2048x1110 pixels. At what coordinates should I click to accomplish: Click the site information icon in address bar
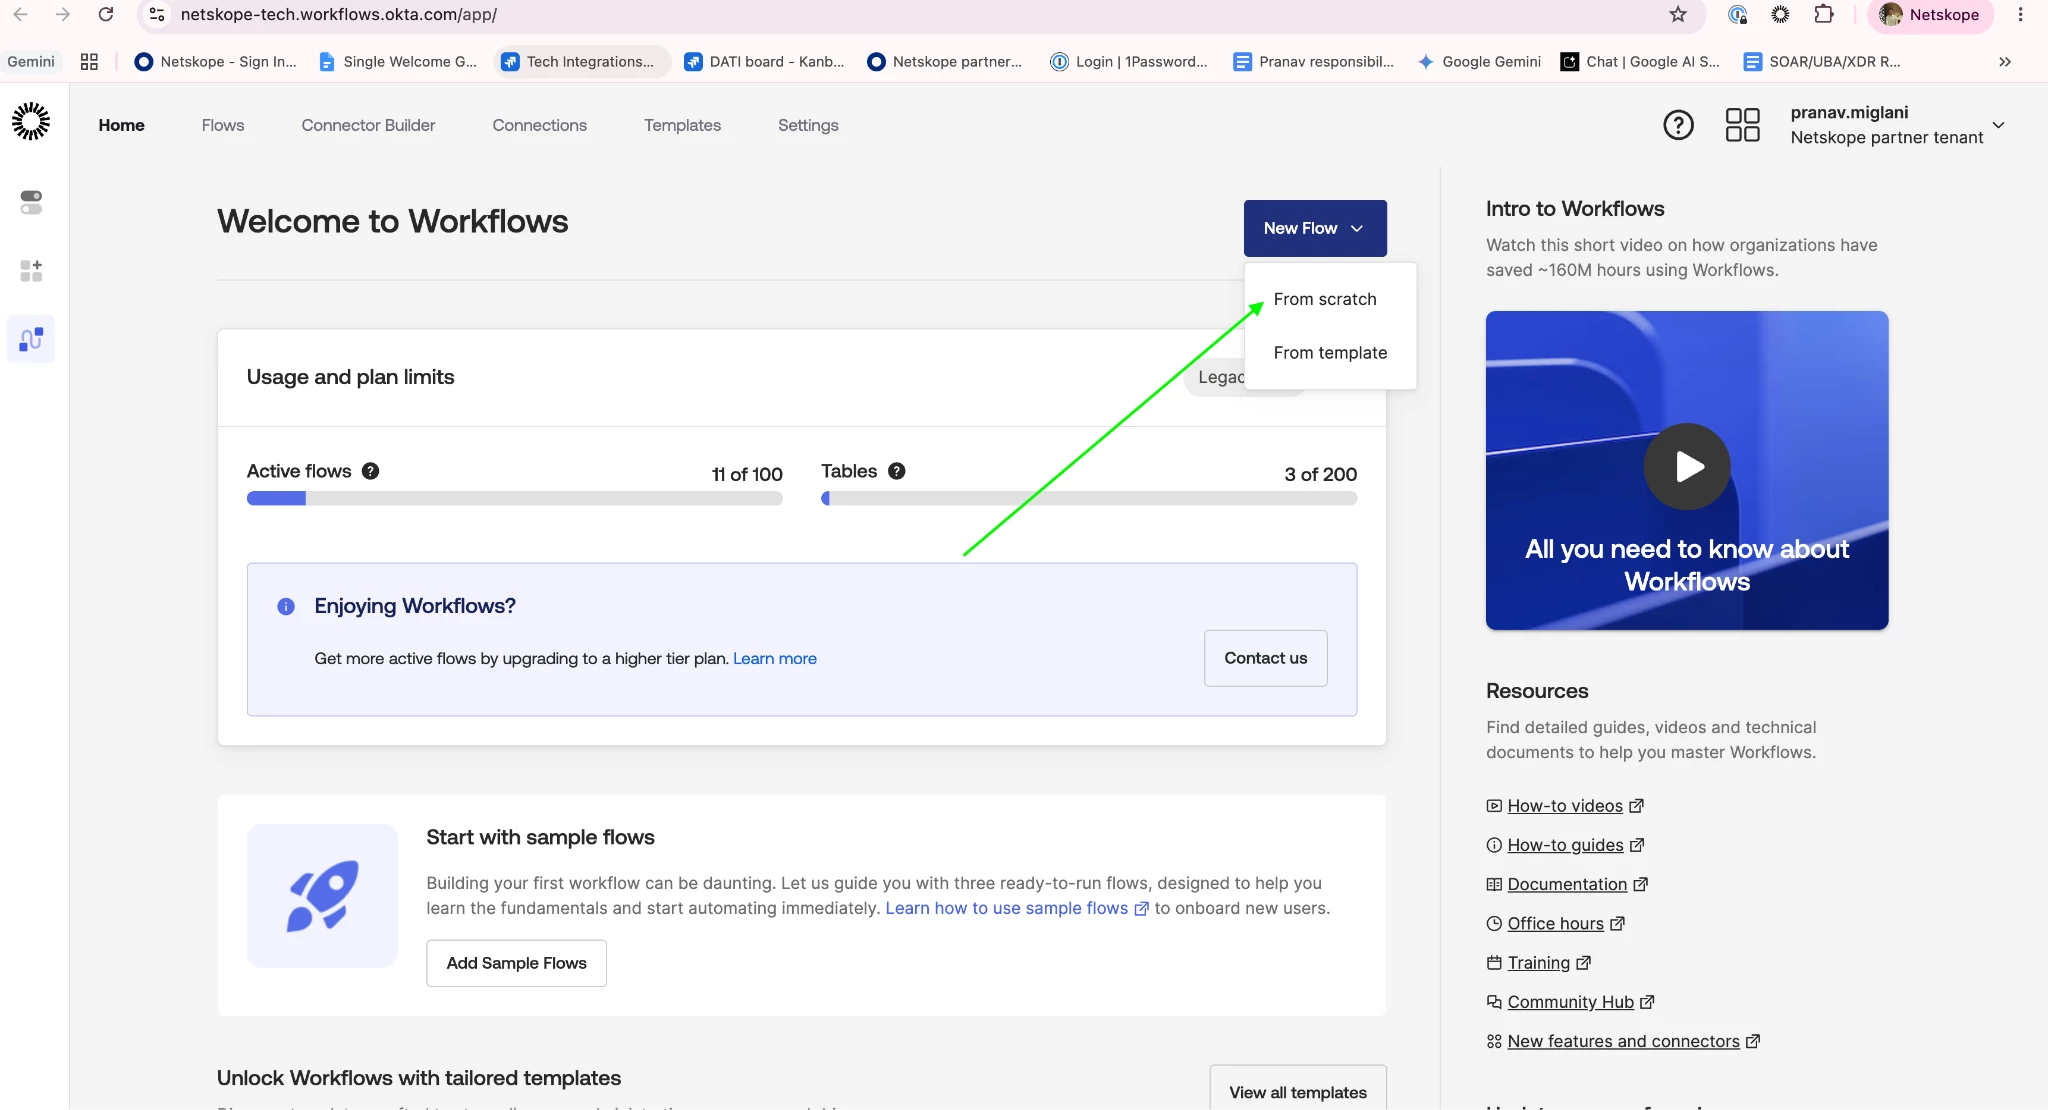coord(157,14)
